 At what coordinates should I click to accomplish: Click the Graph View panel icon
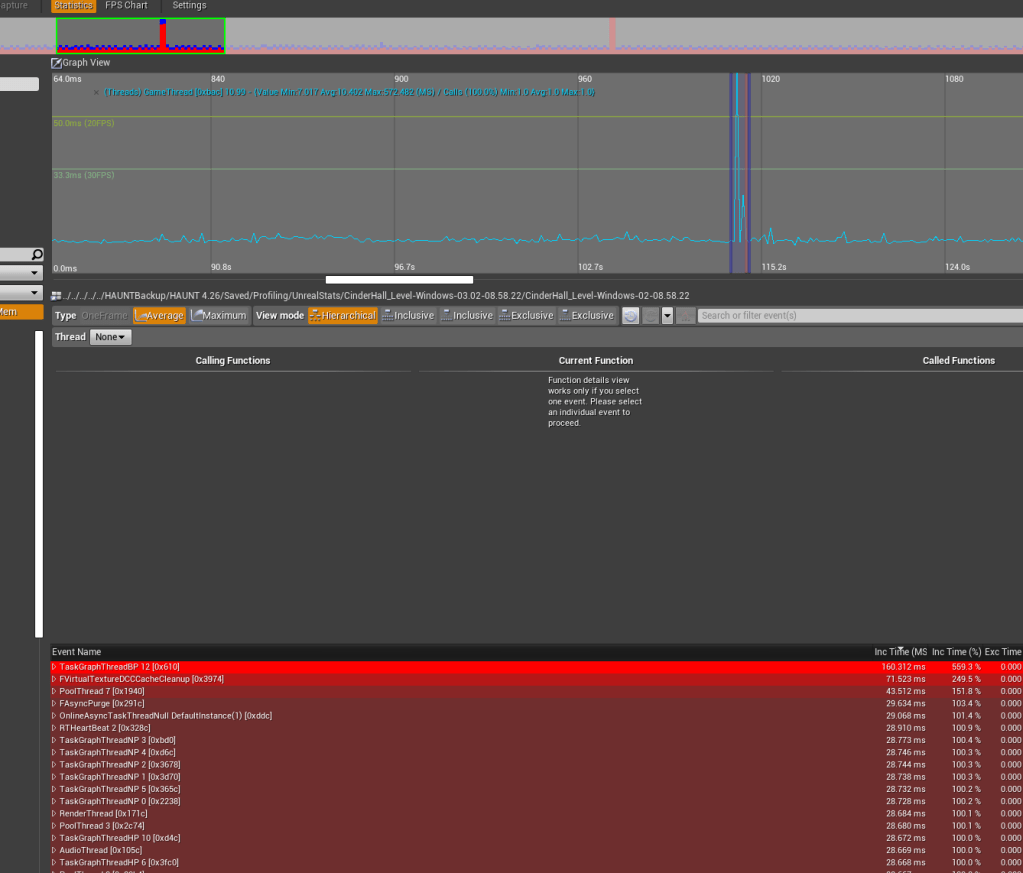[x=57, y=63]
